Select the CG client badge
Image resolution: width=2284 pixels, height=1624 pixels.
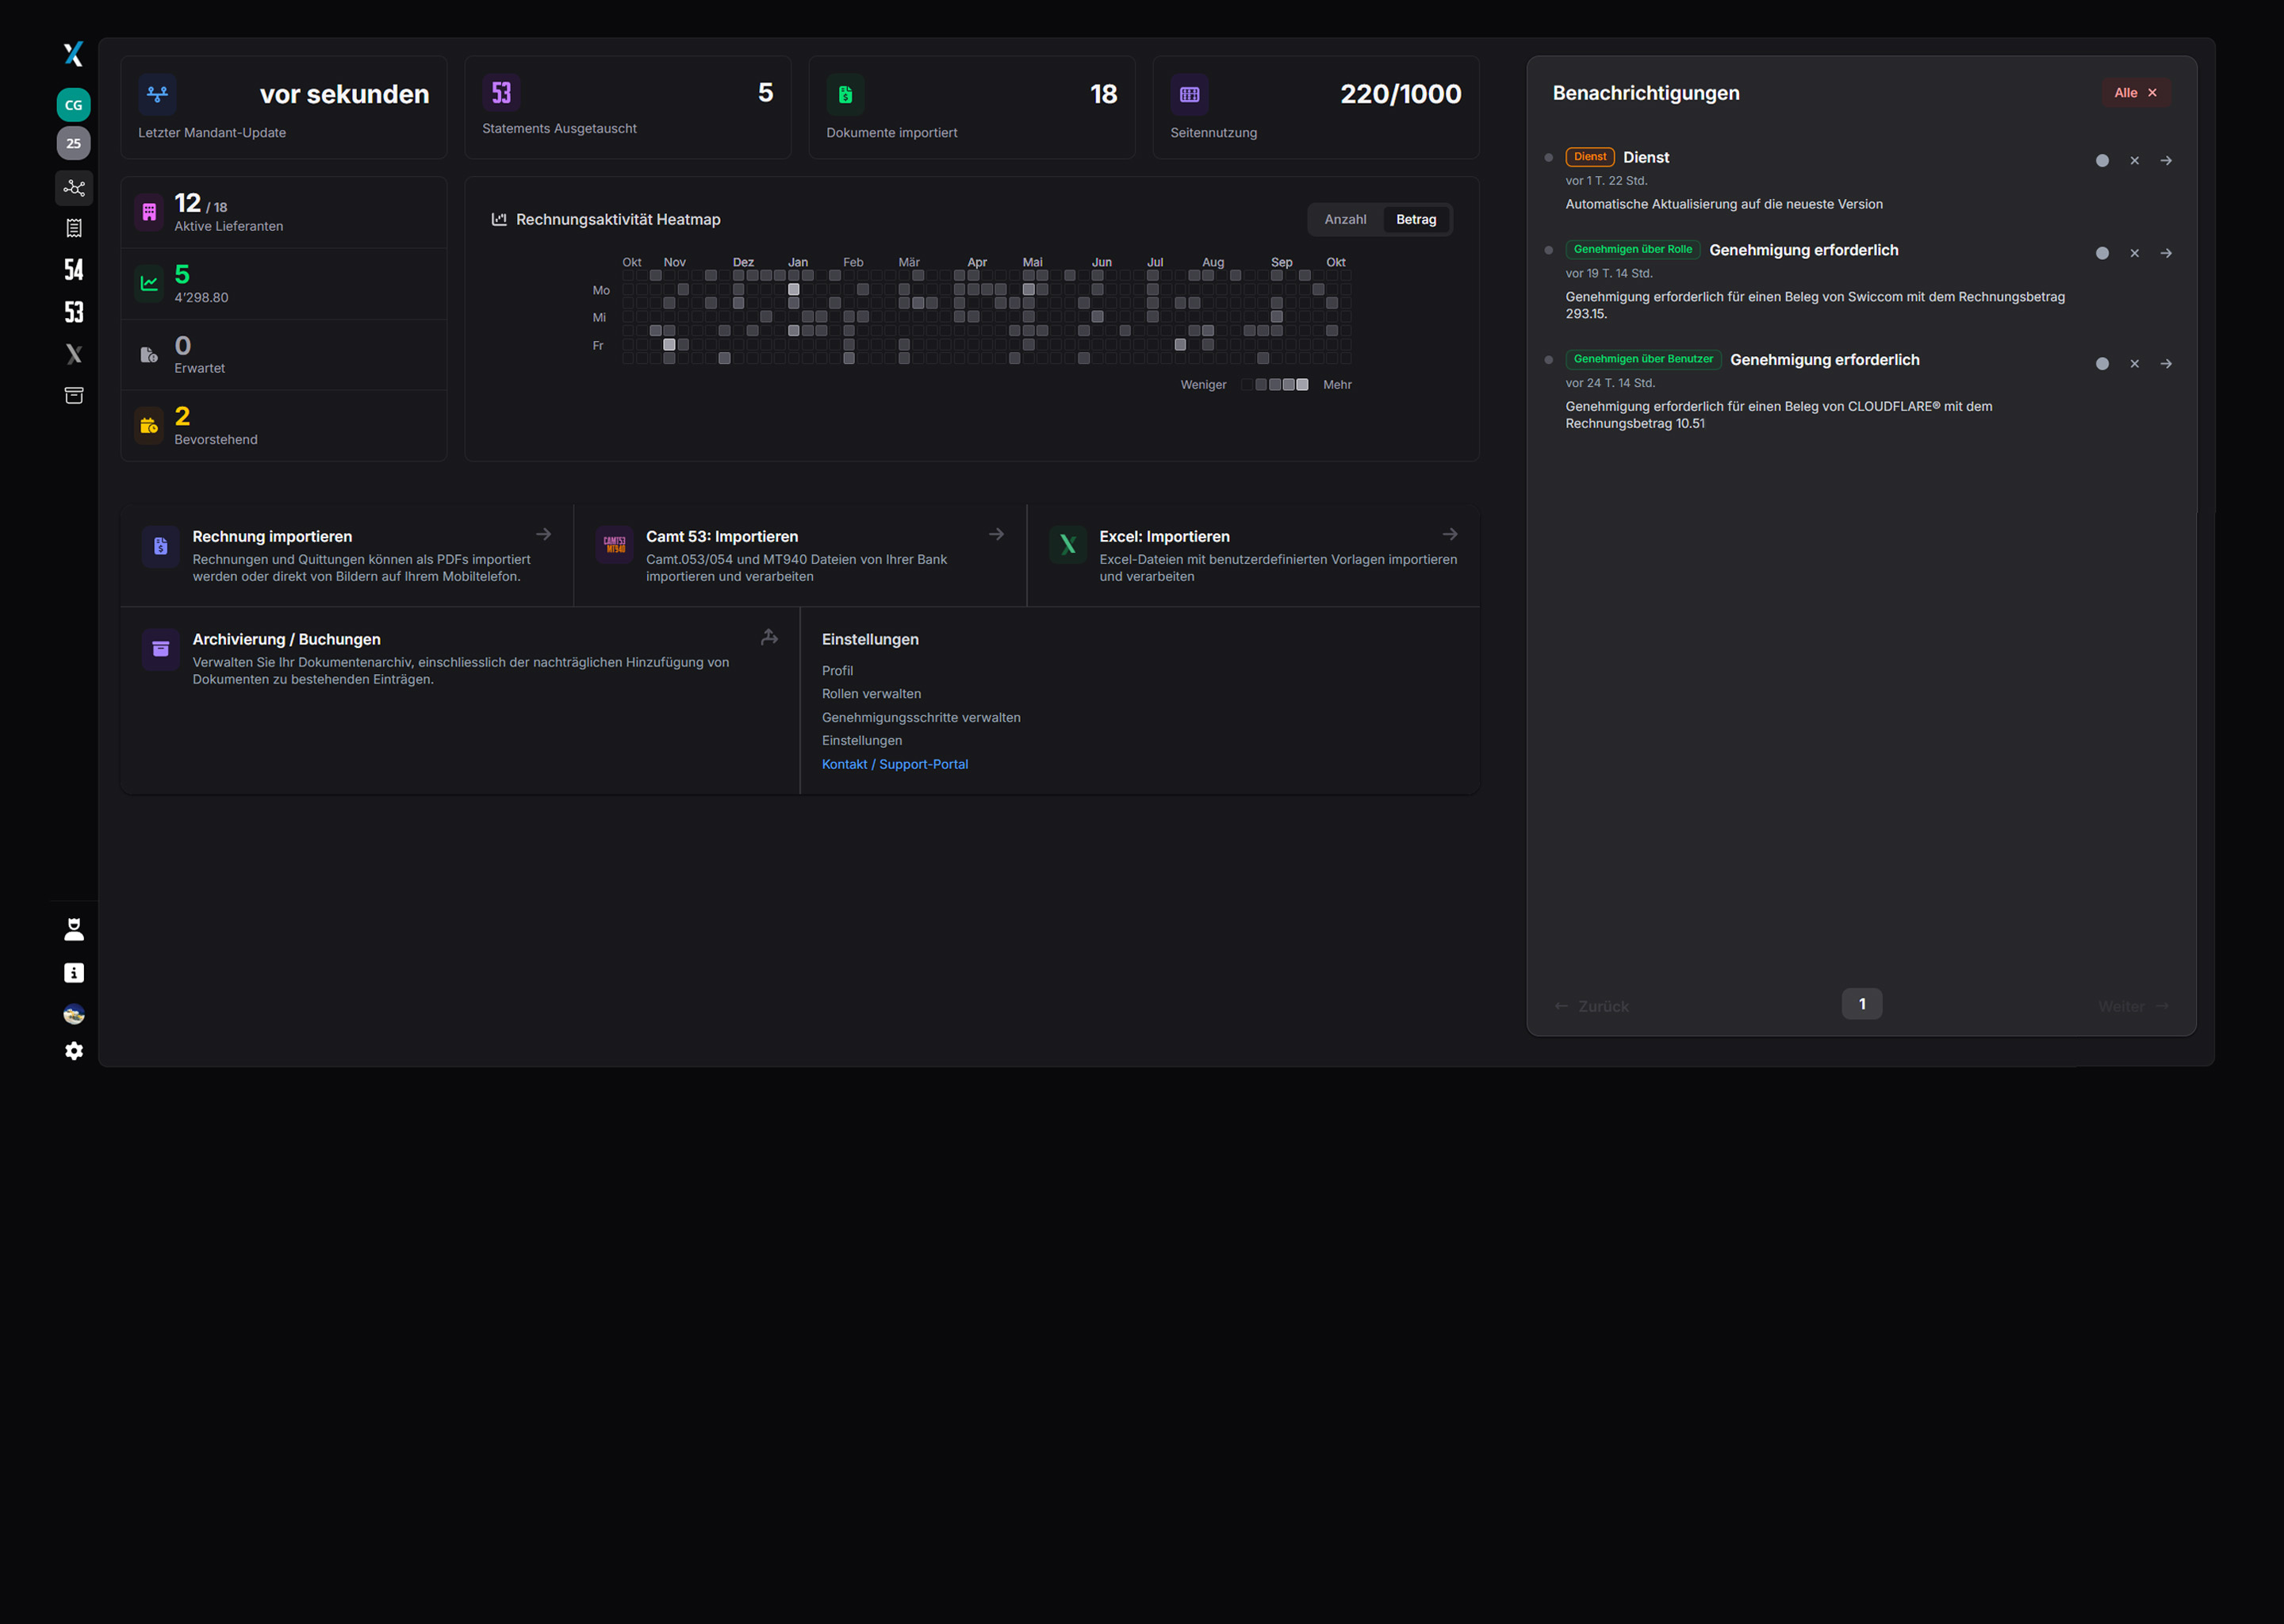point(73,105)
